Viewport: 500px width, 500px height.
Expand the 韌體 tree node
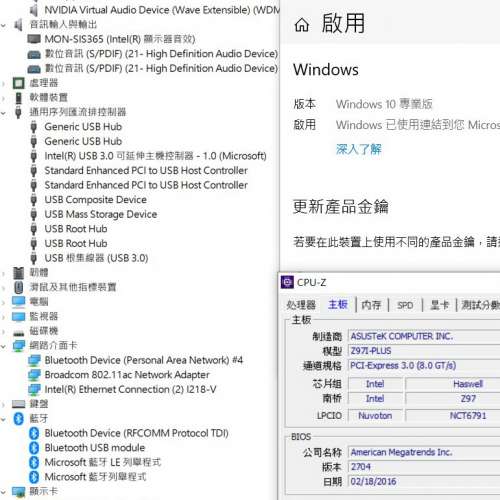point(3,273)
